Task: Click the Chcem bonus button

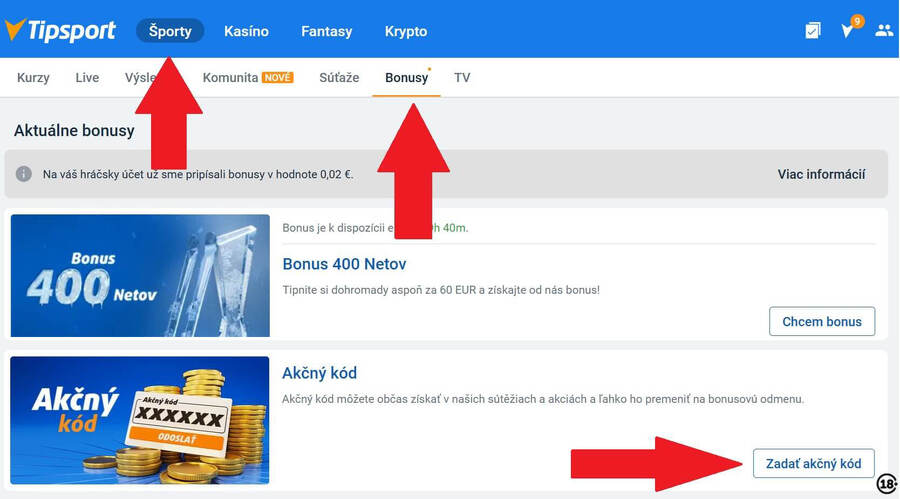Action: tap(822, 322)
